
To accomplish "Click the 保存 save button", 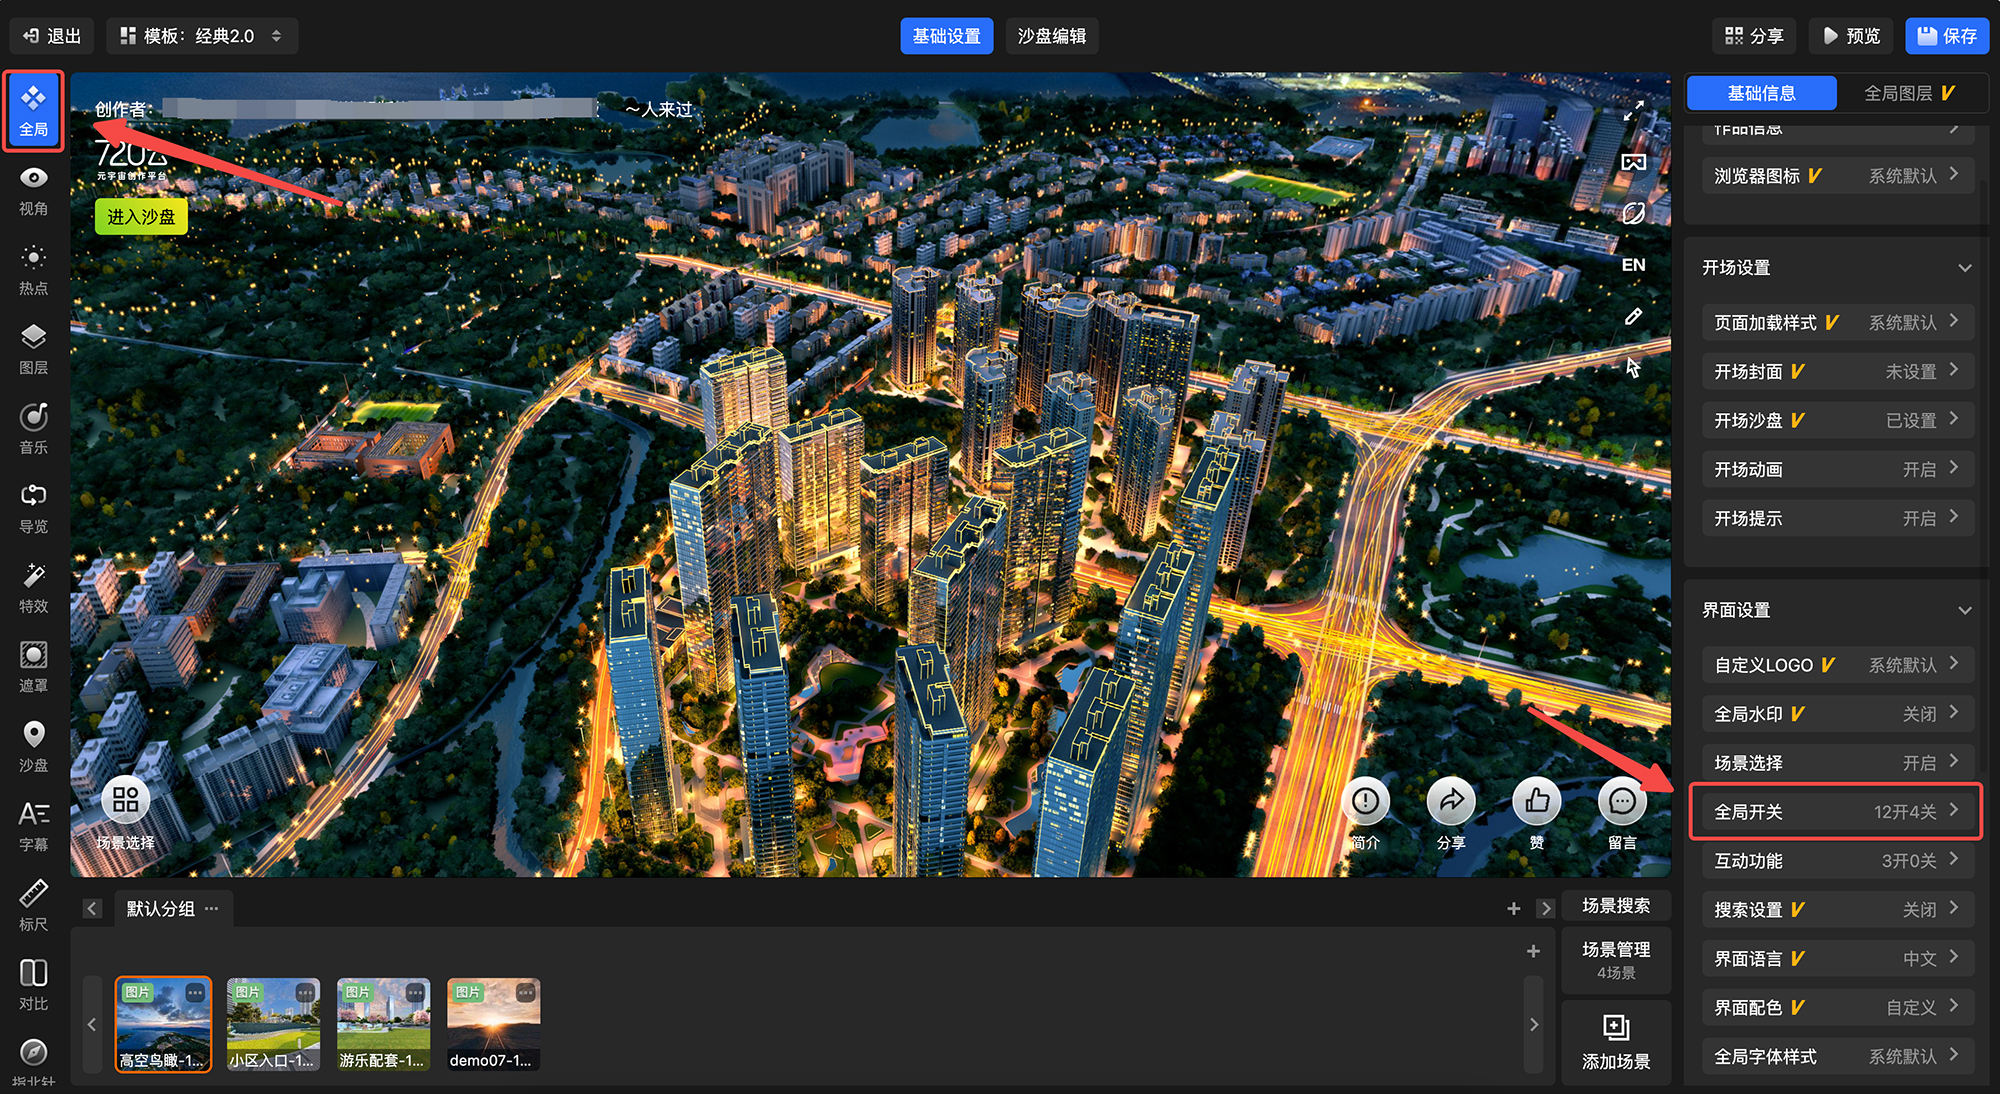I will tap(1946, 36).
